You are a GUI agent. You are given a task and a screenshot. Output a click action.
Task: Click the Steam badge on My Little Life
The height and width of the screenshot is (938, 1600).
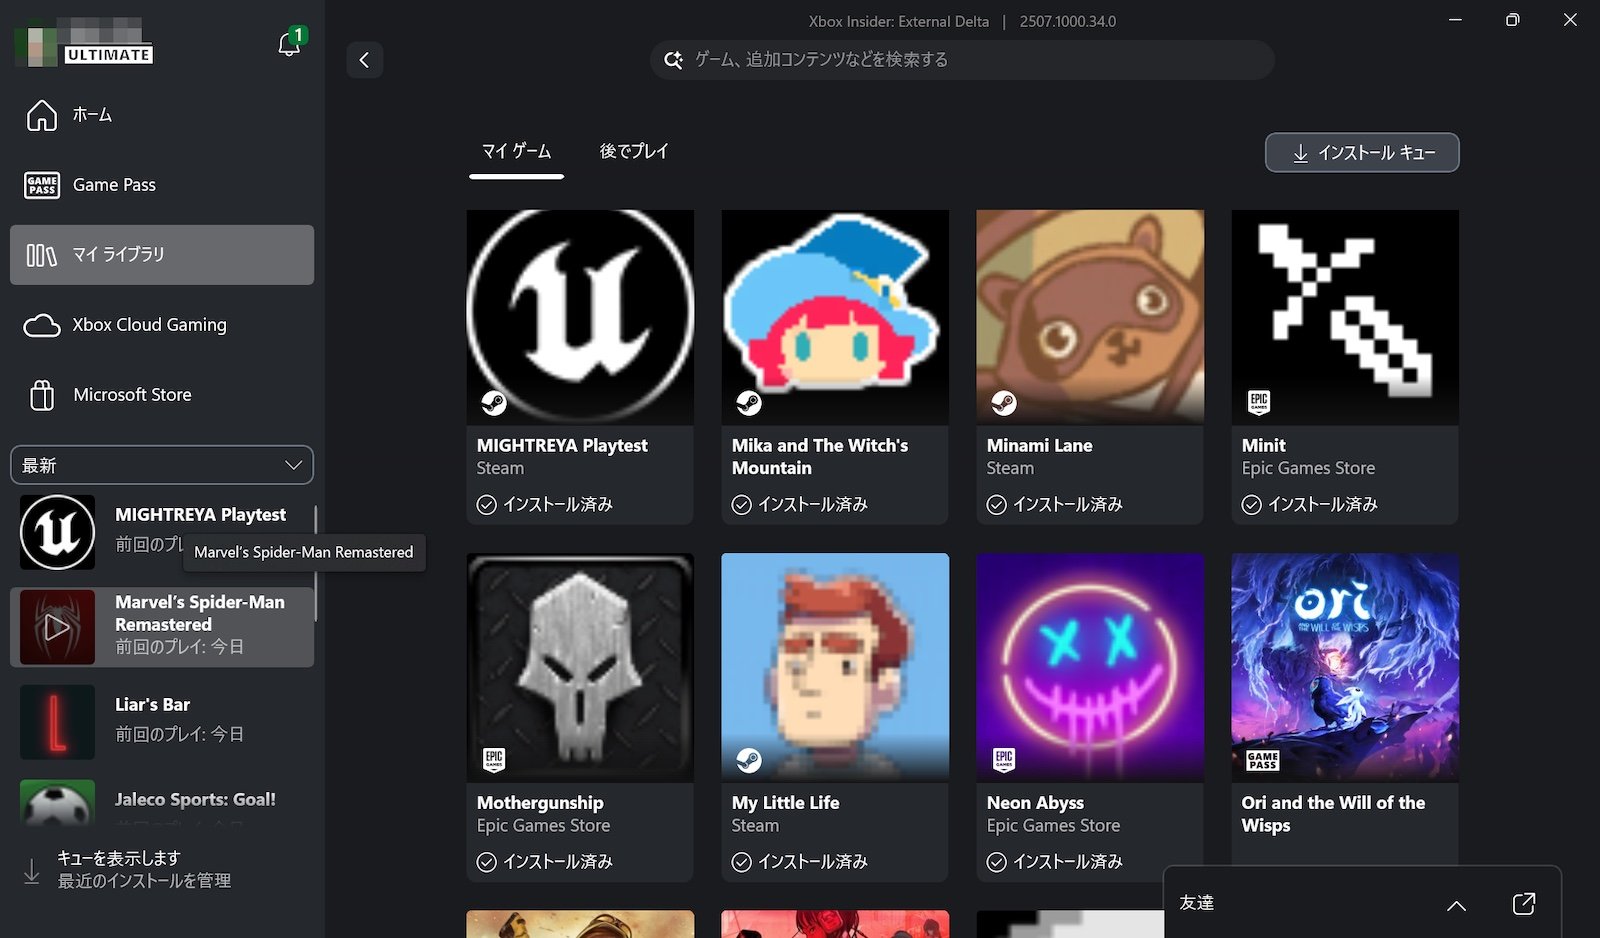point(749,760)
